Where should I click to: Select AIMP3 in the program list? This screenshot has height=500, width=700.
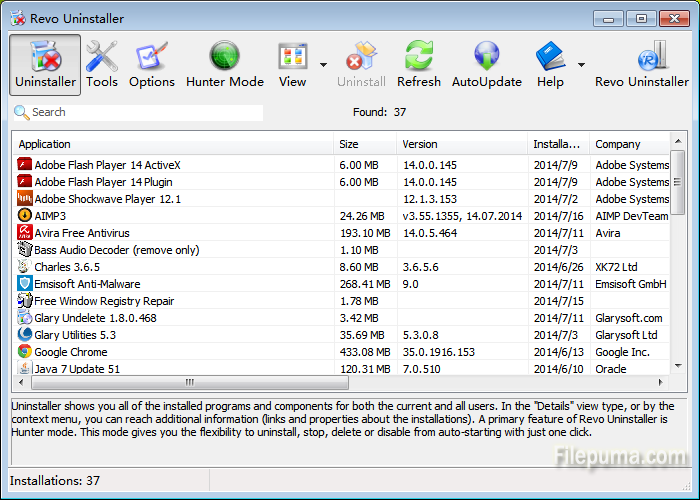(x=50, y=216)
